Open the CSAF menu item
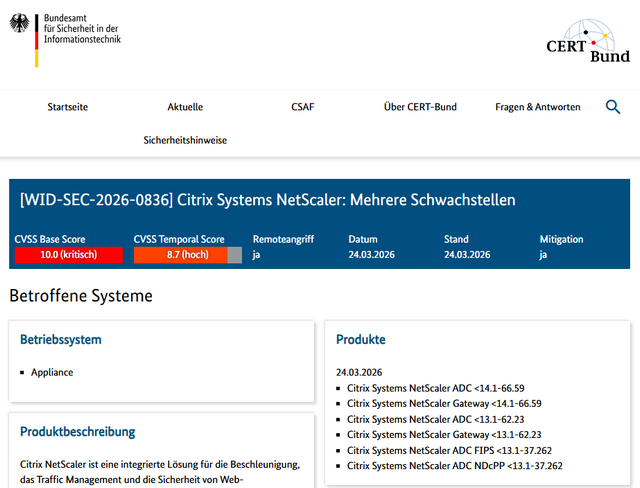Viewport: 640px width, 488px height. (302, 107)
